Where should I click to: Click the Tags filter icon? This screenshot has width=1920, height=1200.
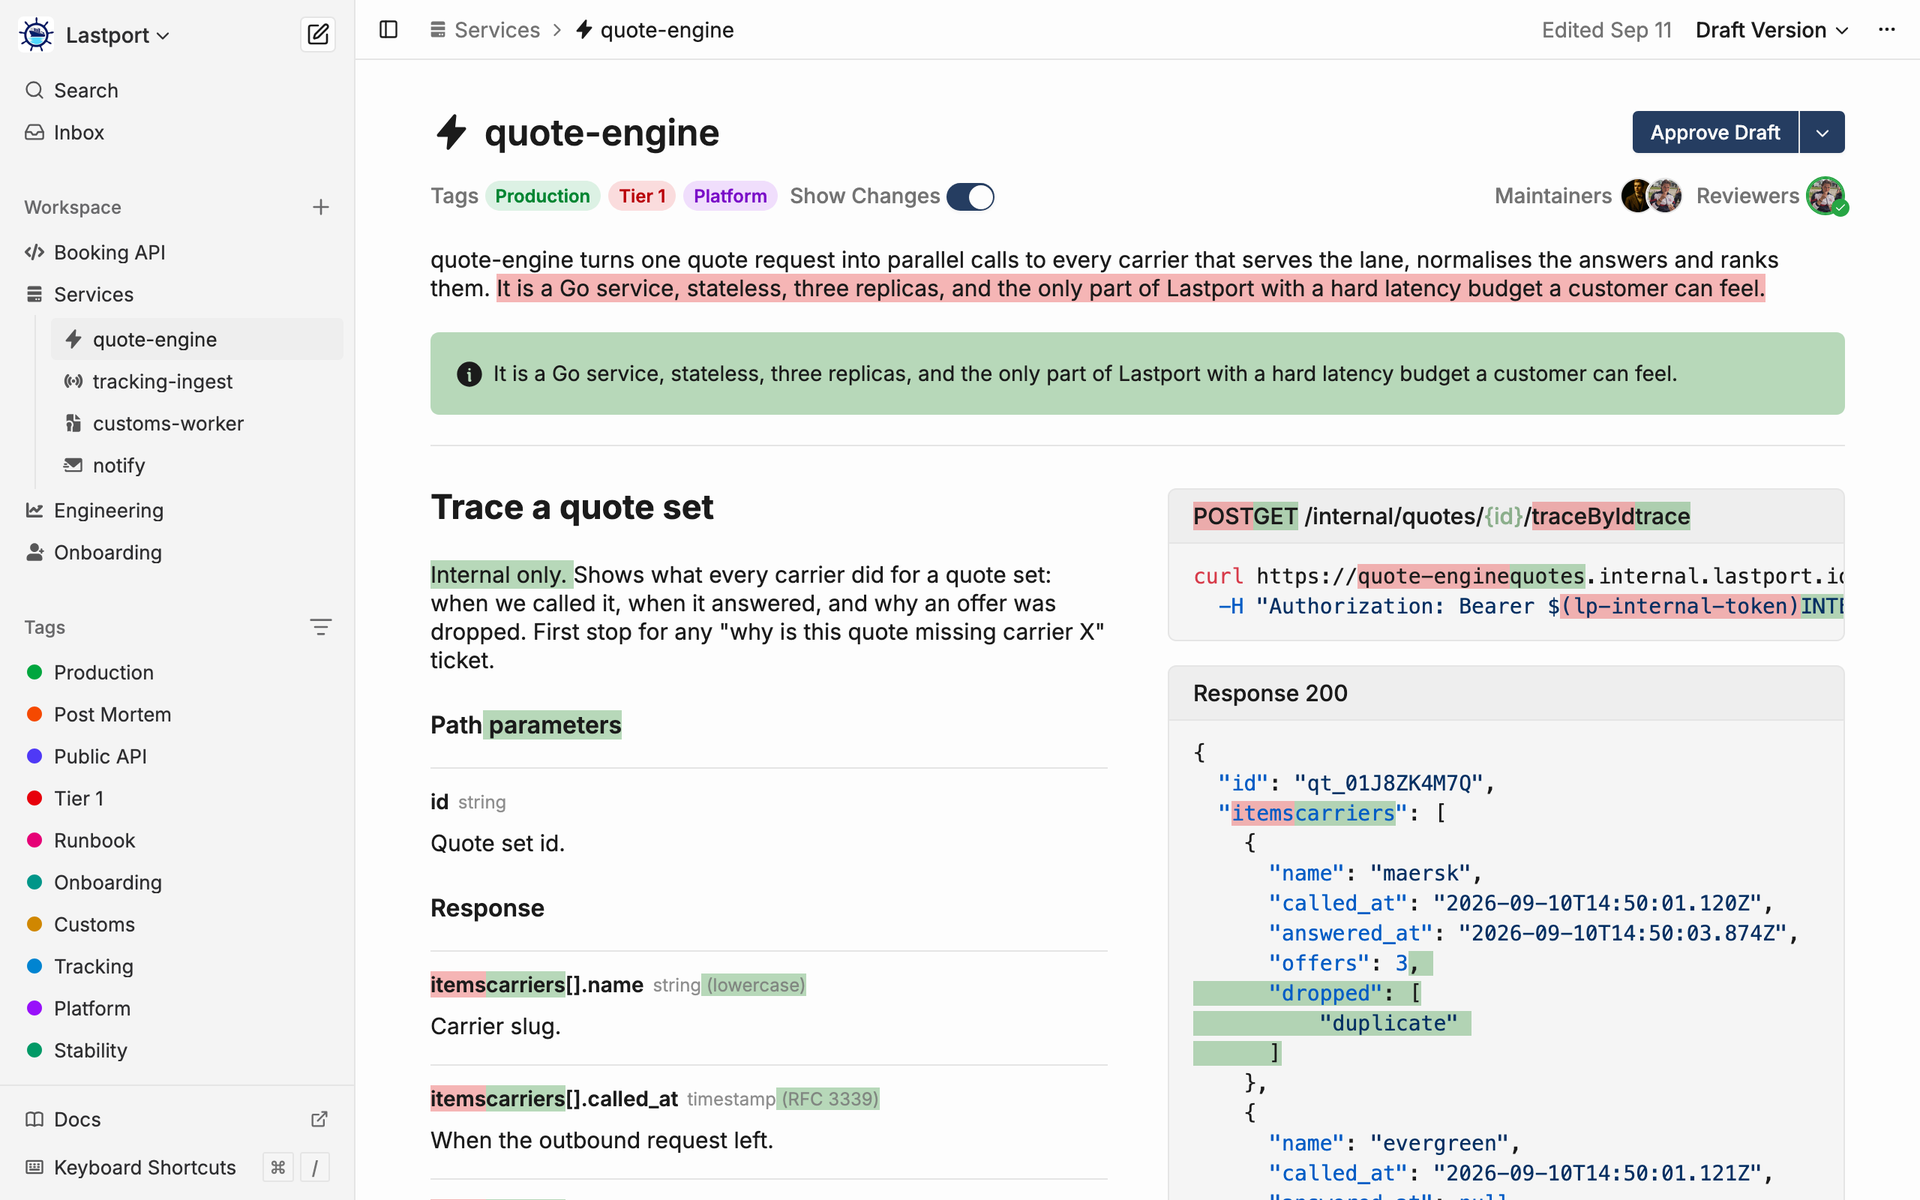pyautogui.click(x=321, y=627)
